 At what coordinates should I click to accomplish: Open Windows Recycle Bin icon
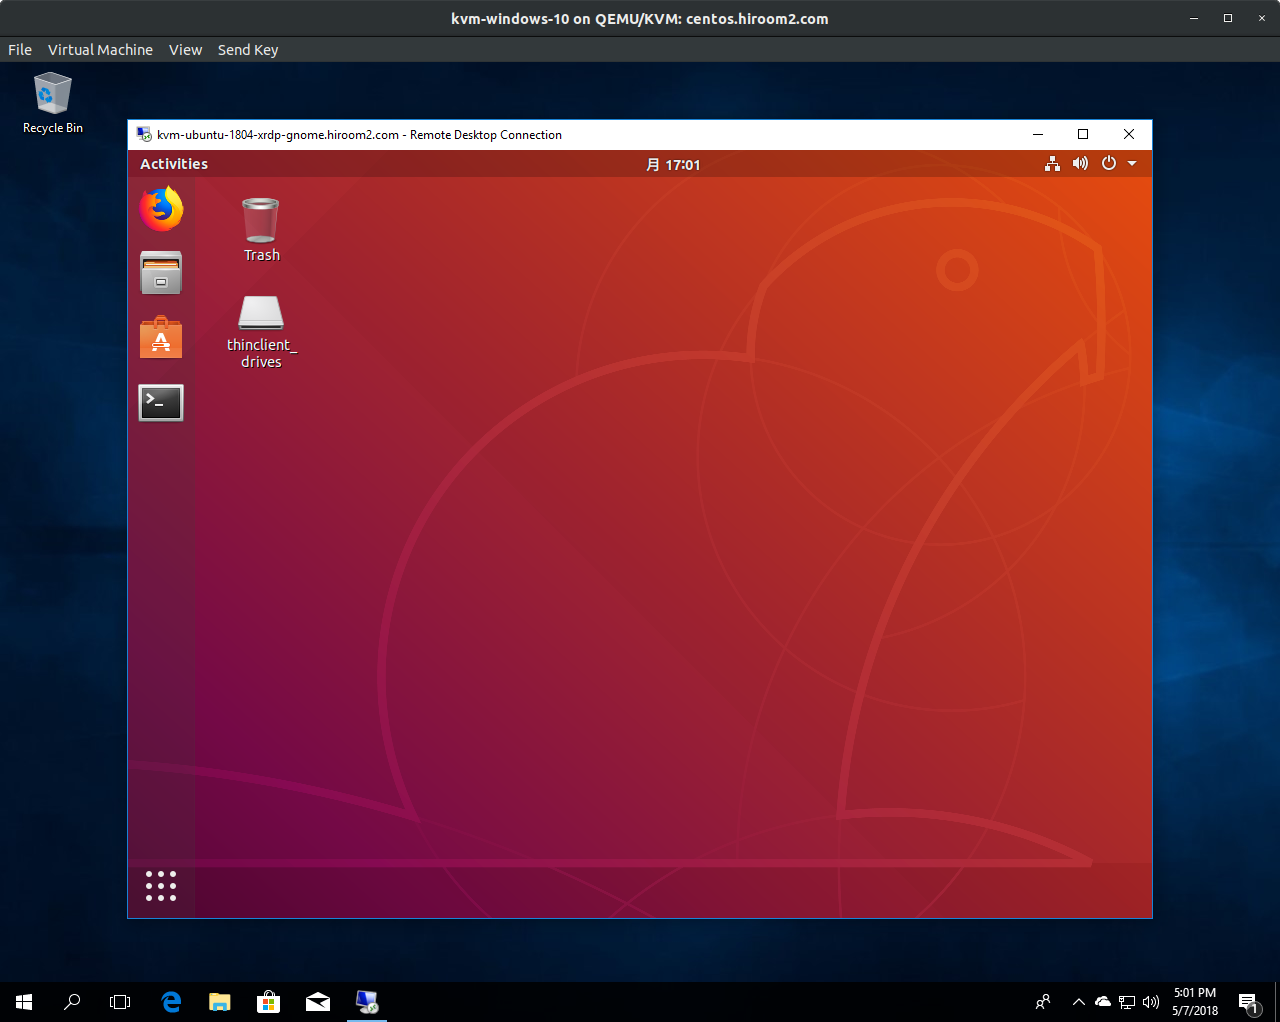click(53, 95)
